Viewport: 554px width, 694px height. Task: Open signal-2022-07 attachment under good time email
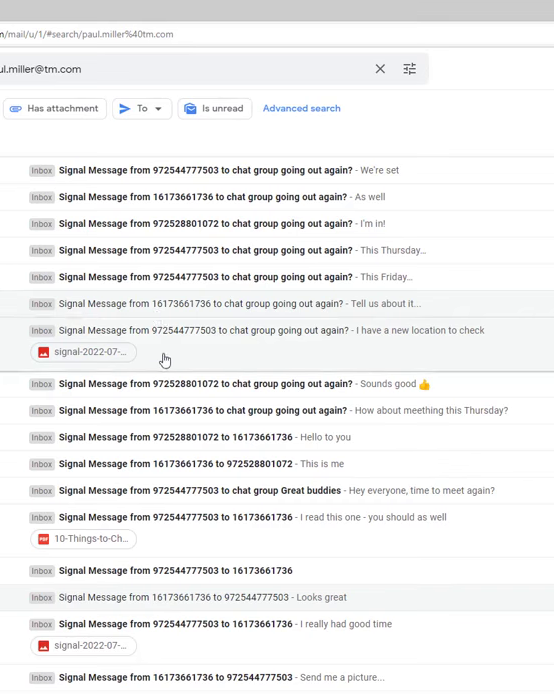pyautogui.click(x=83, y=646)
